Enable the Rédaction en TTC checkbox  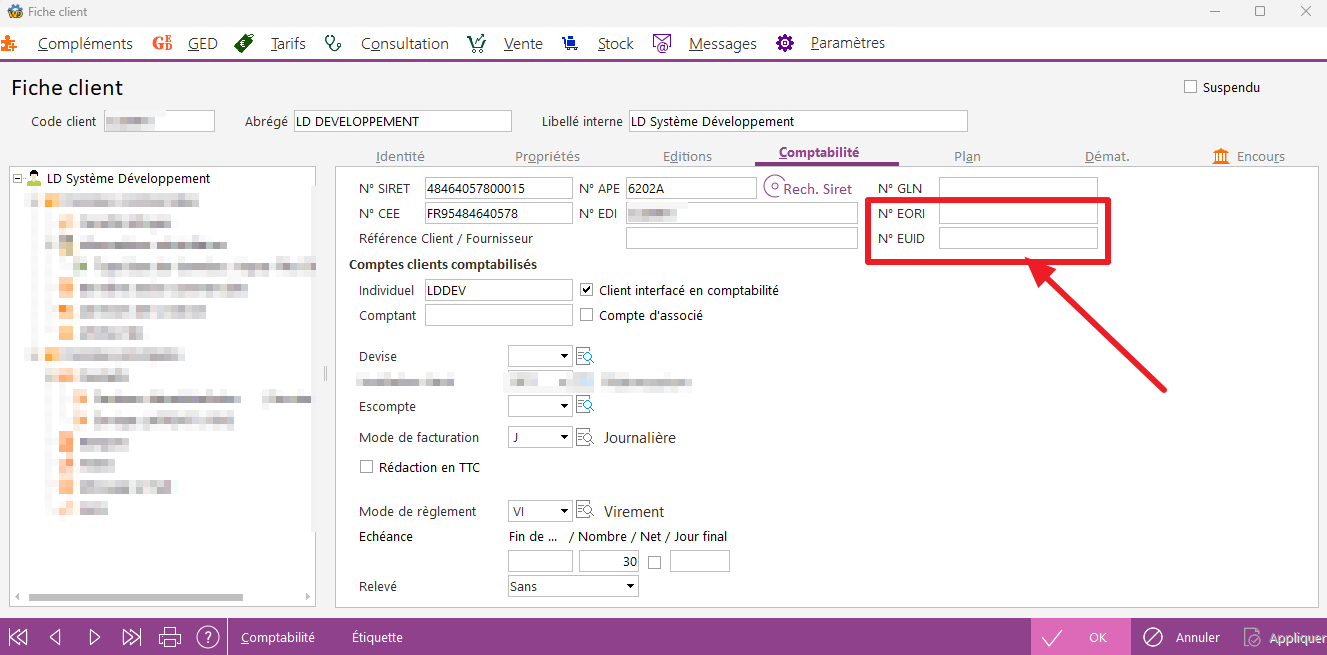tap(366, 467)
